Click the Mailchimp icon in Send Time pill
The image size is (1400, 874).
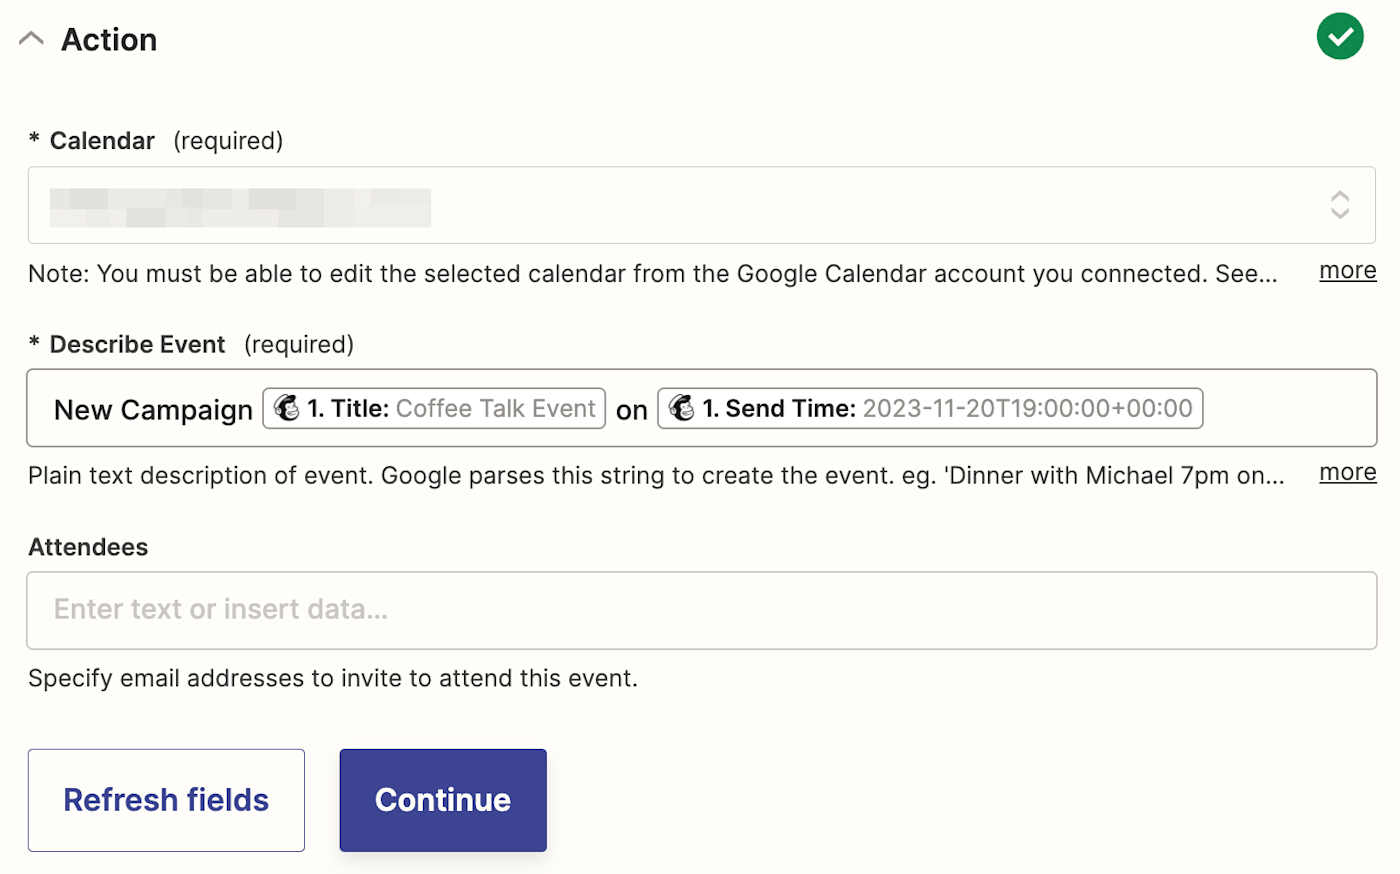pyautogui.click(x=682, y=408)
